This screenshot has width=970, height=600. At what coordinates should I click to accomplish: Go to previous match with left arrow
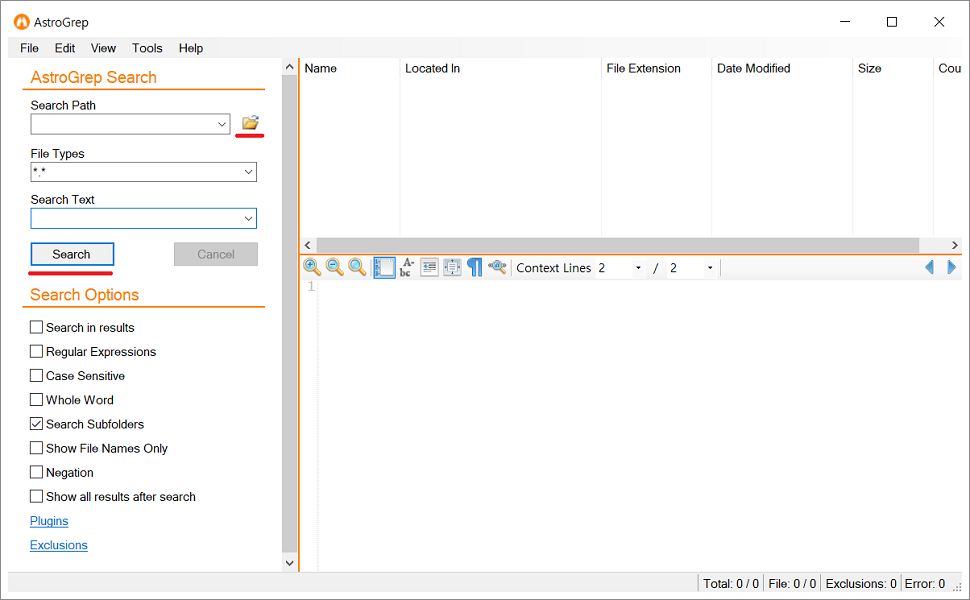click(x=929, y=267)
